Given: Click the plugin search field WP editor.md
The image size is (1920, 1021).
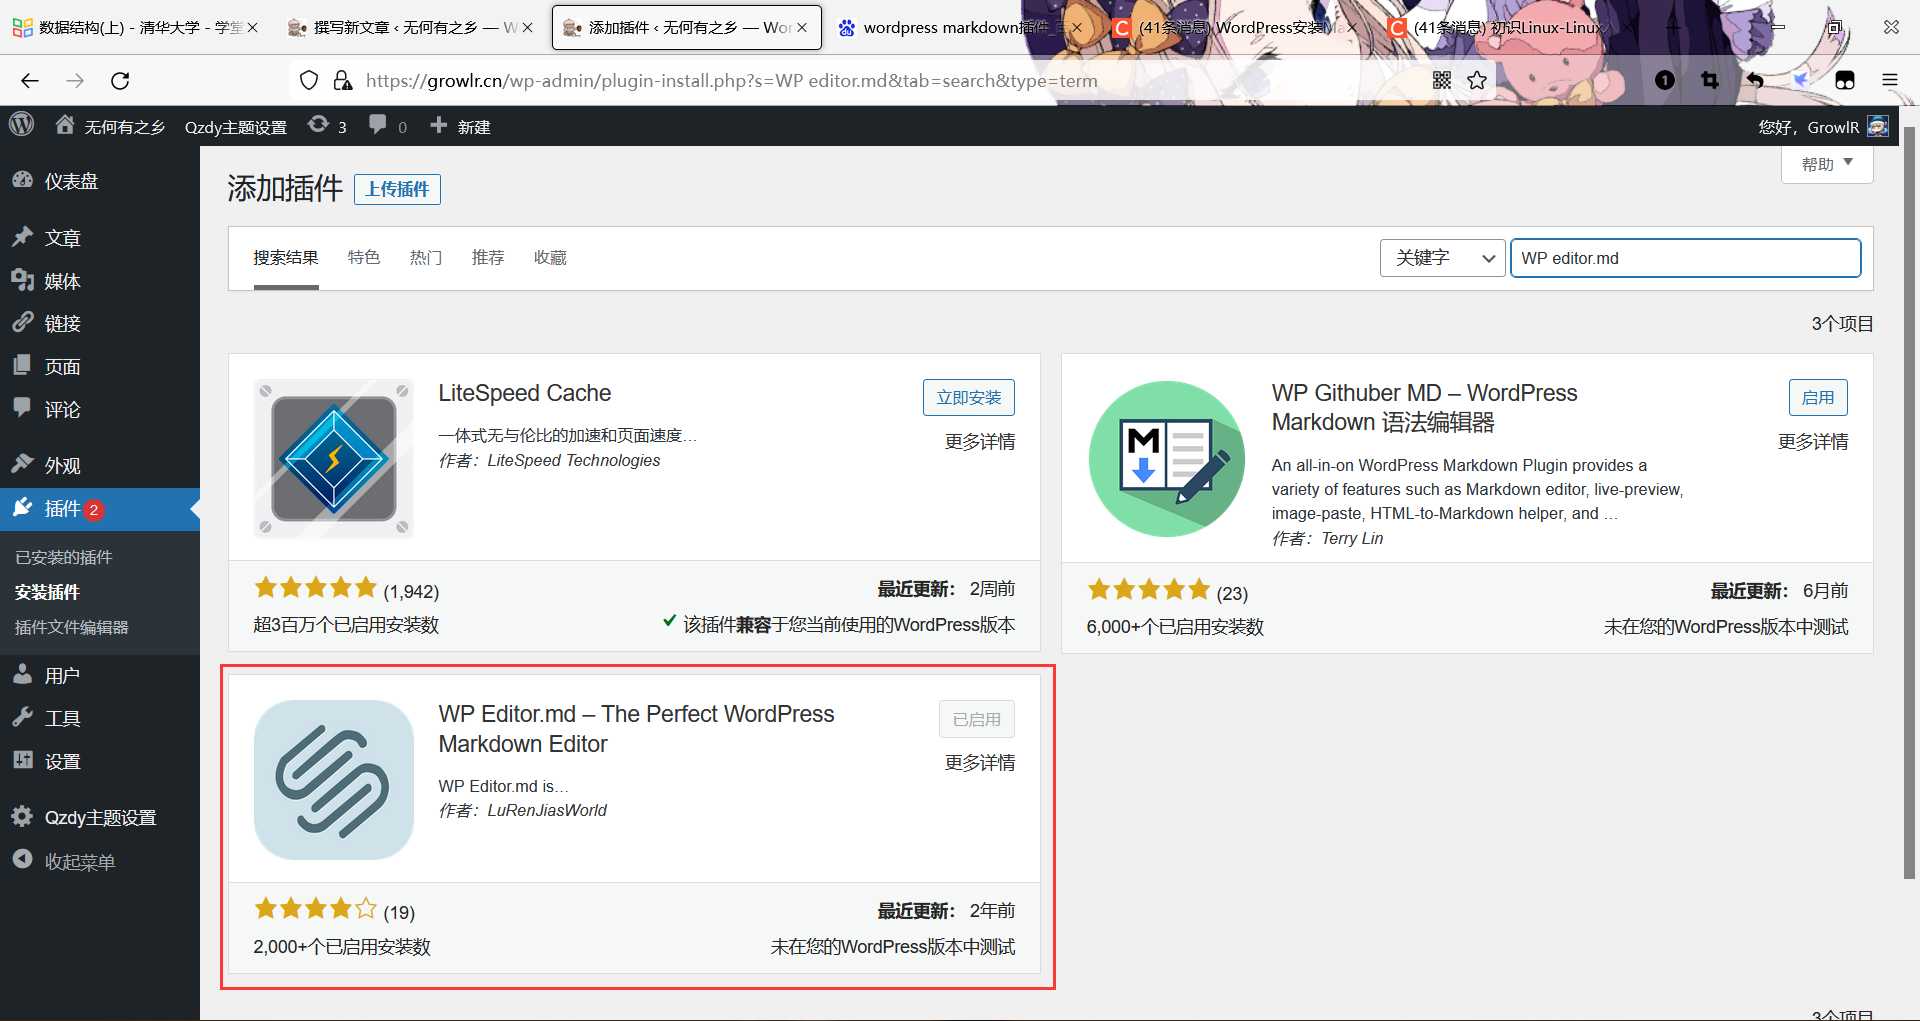Looking at the screenshot, I should coord(1685,258).
